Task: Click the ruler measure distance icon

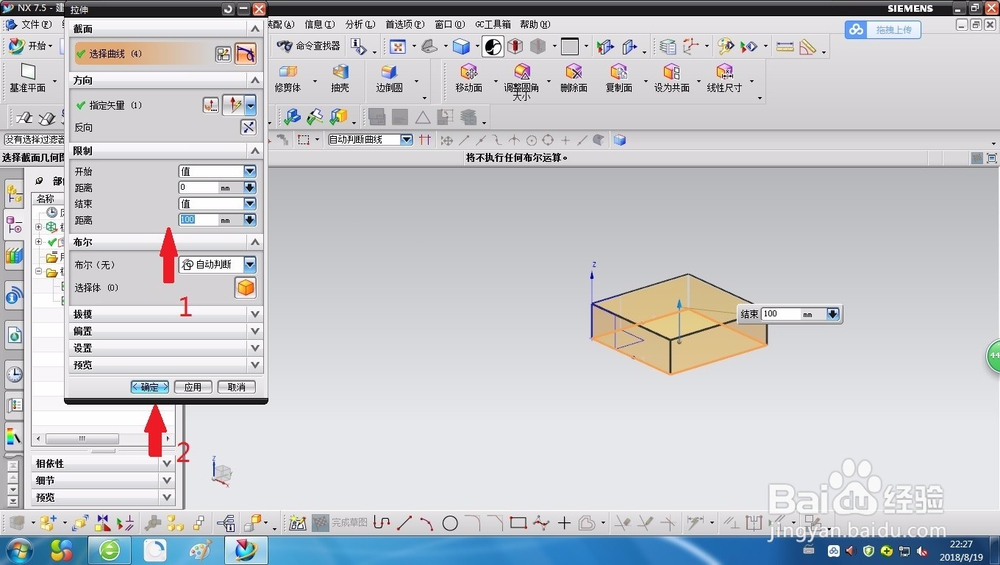Action: pos(785,47)
